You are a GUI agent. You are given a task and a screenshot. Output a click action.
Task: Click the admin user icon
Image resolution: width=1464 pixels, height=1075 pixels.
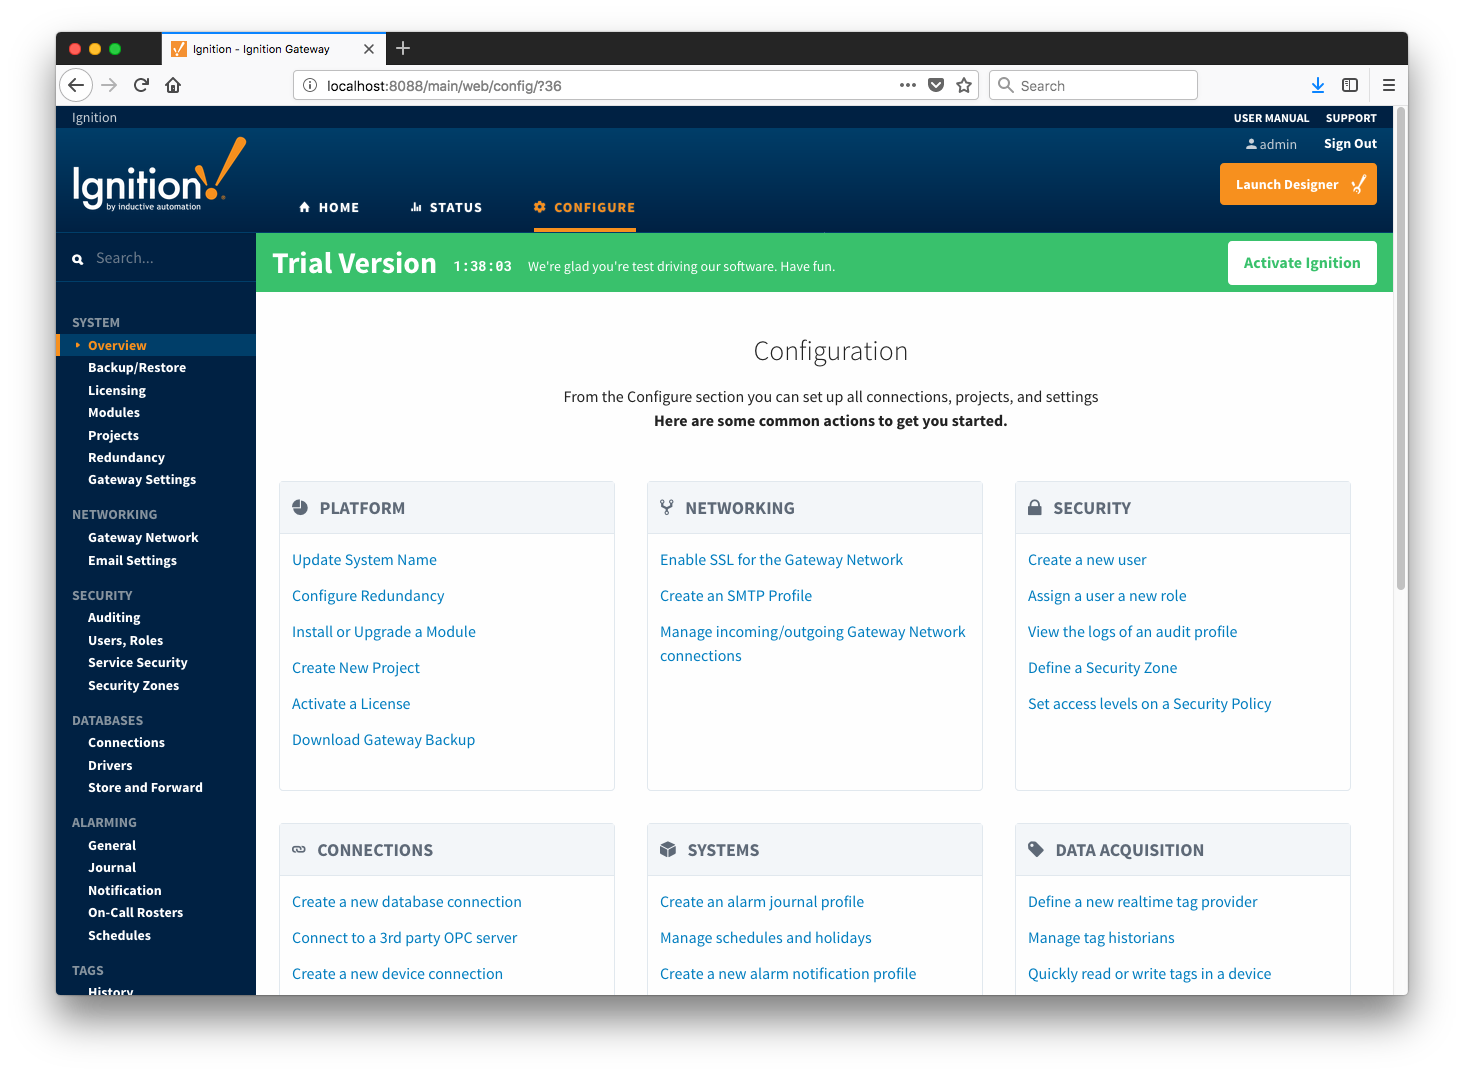pos(1251,144)
